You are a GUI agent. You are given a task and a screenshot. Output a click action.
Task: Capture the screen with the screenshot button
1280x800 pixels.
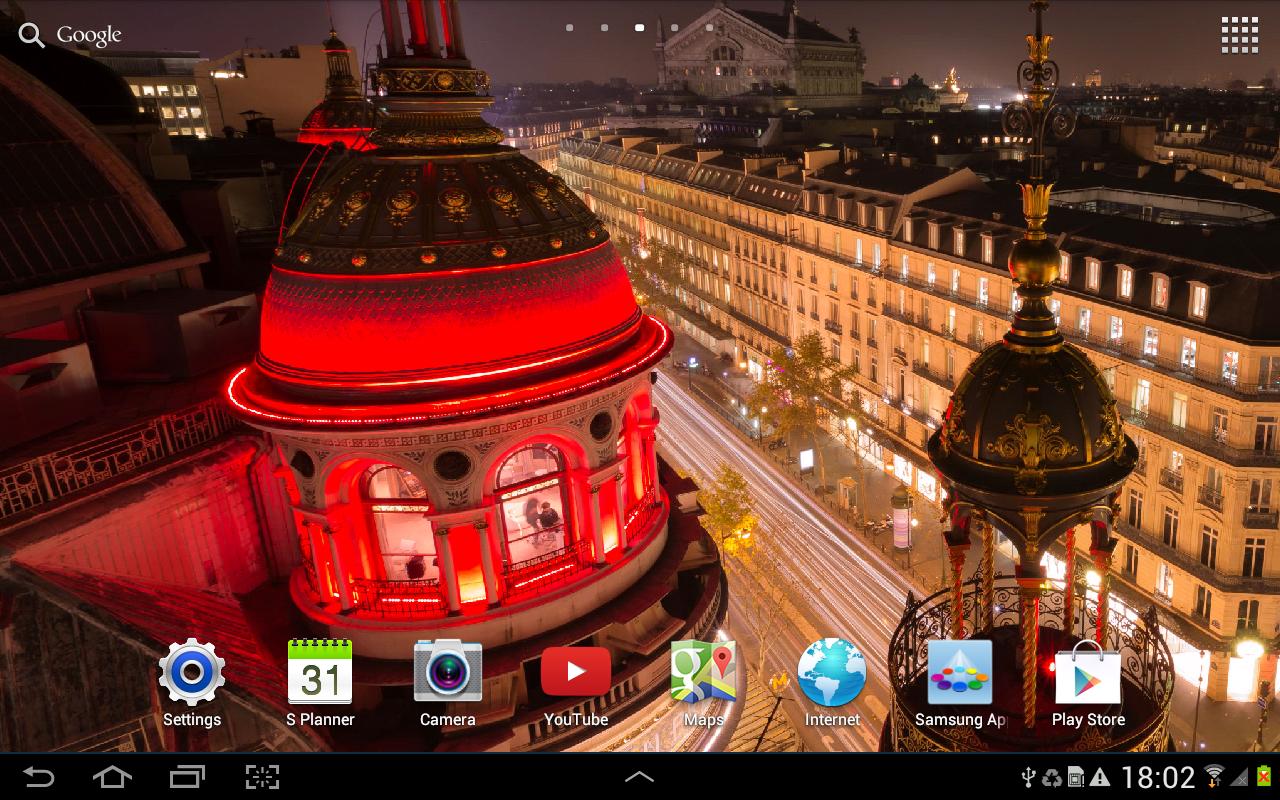coord(262,776)
